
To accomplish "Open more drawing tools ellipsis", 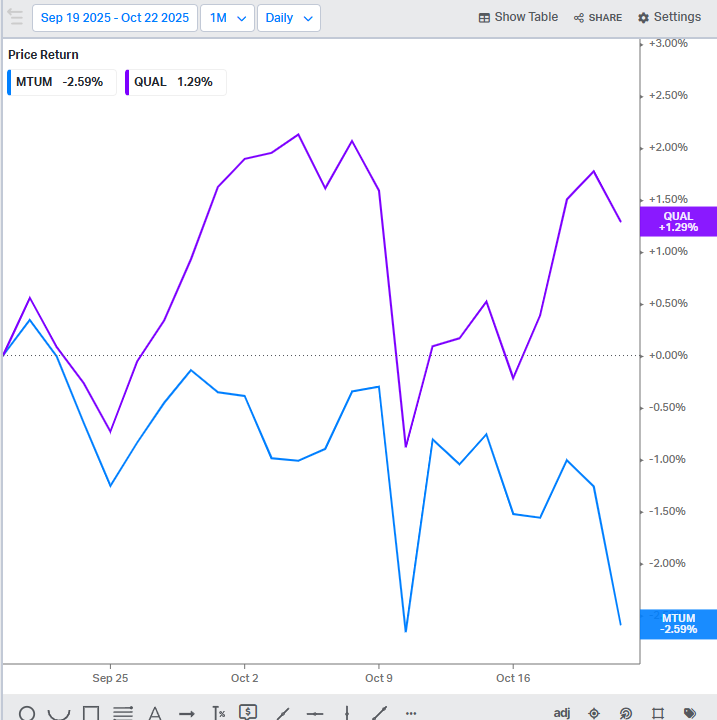I will click(411, 714).
